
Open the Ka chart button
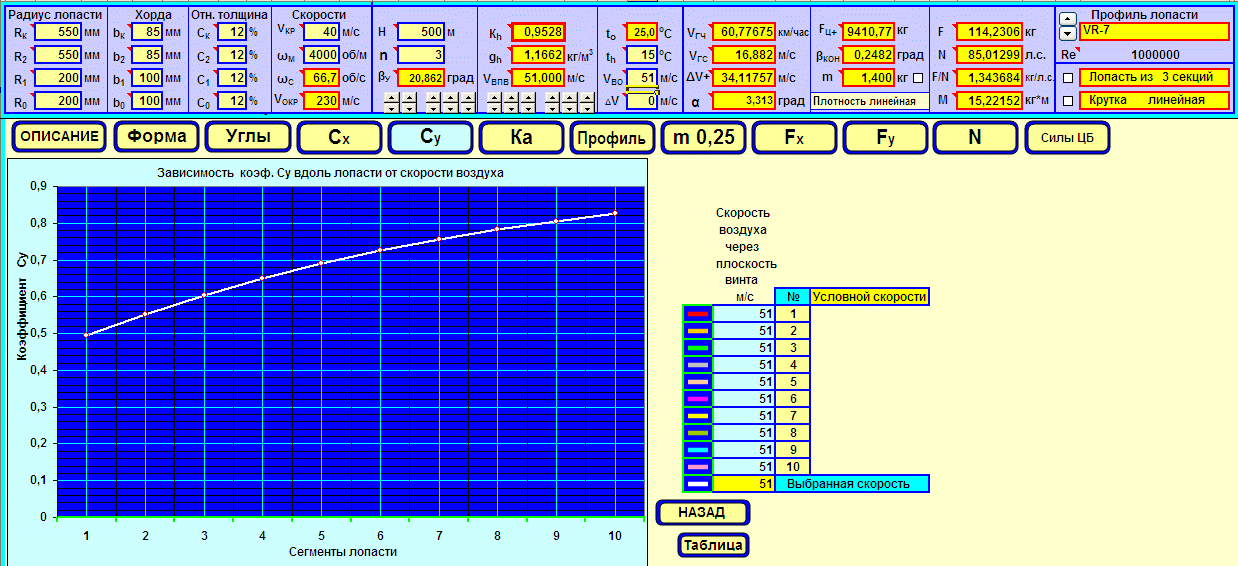(521, 138)
